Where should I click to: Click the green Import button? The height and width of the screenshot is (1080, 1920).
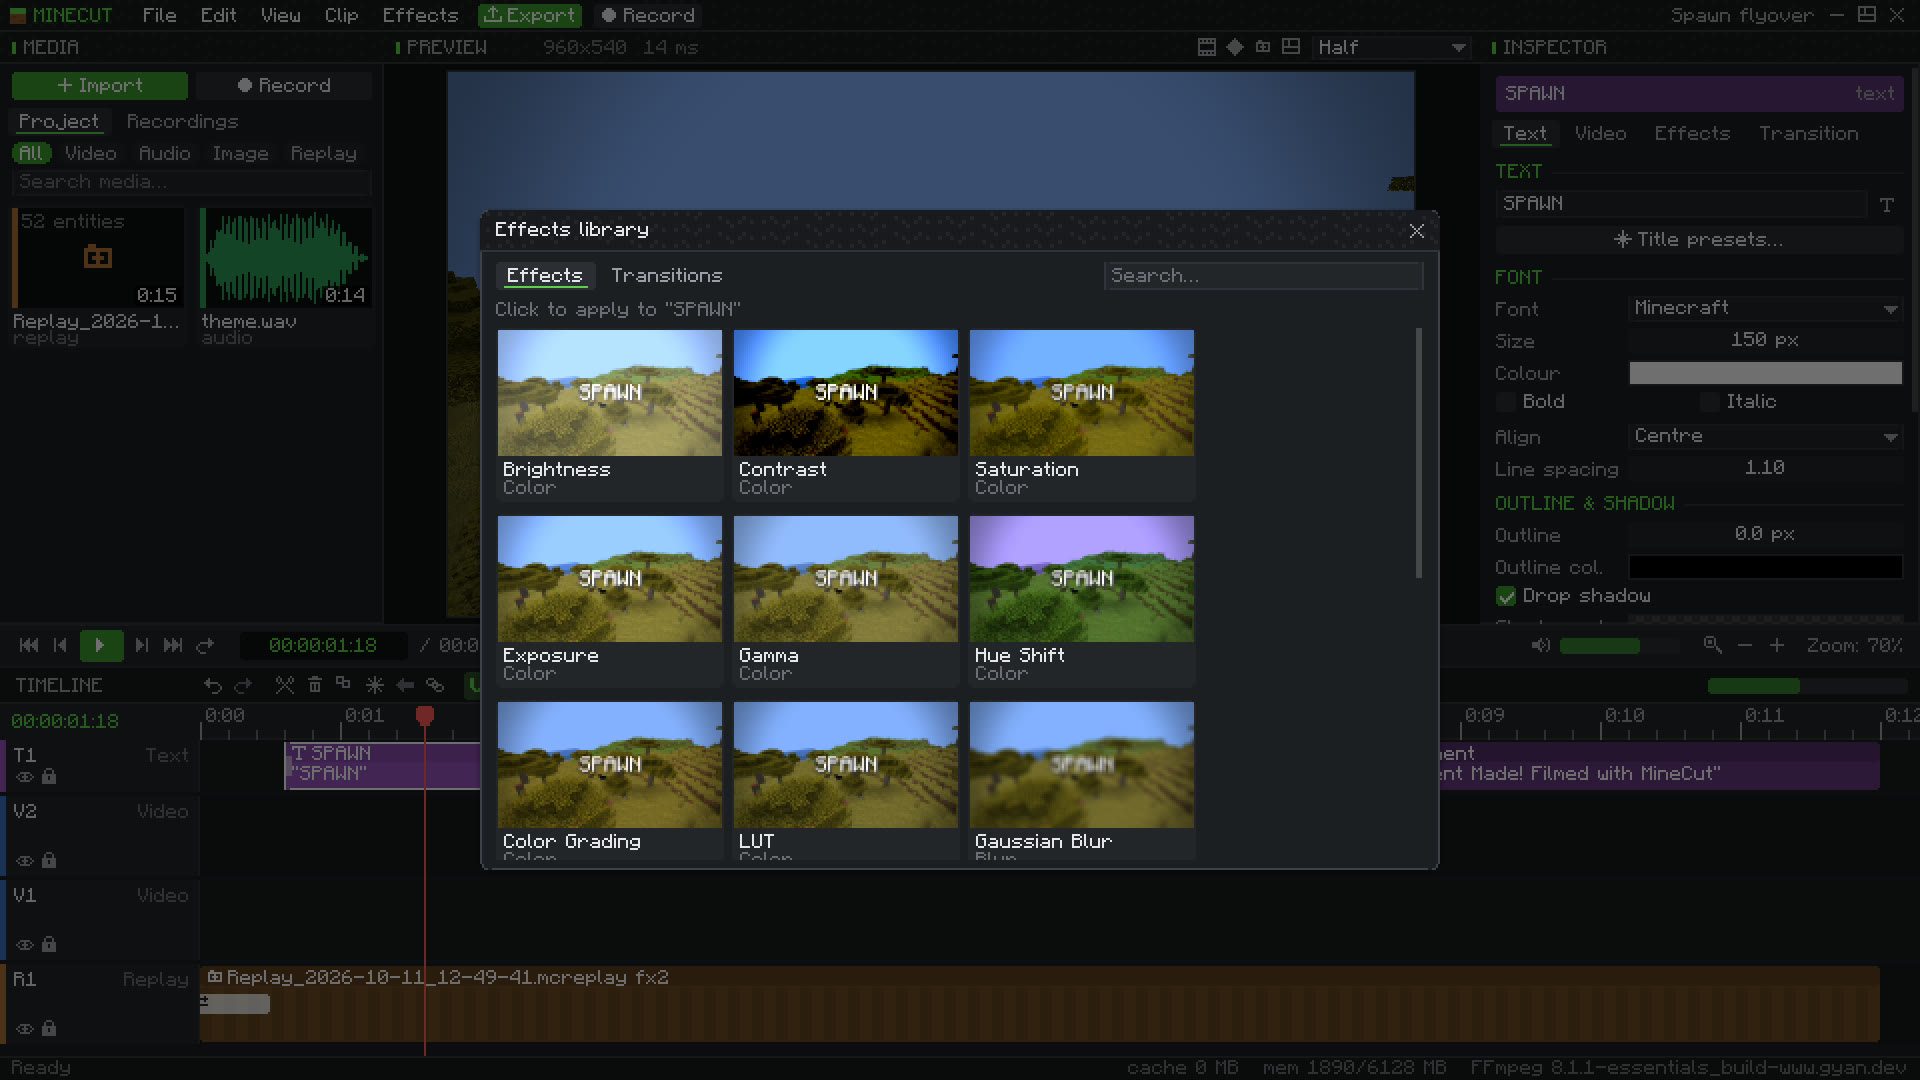click(x=100, y=86)
